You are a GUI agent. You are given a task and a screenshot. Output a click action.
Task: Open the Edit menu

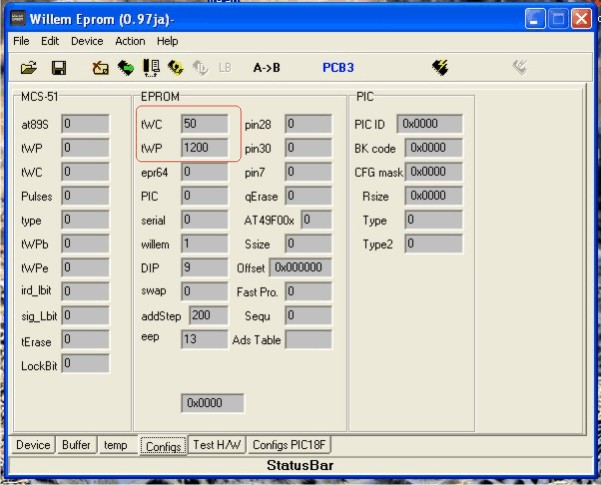[50, 41]
